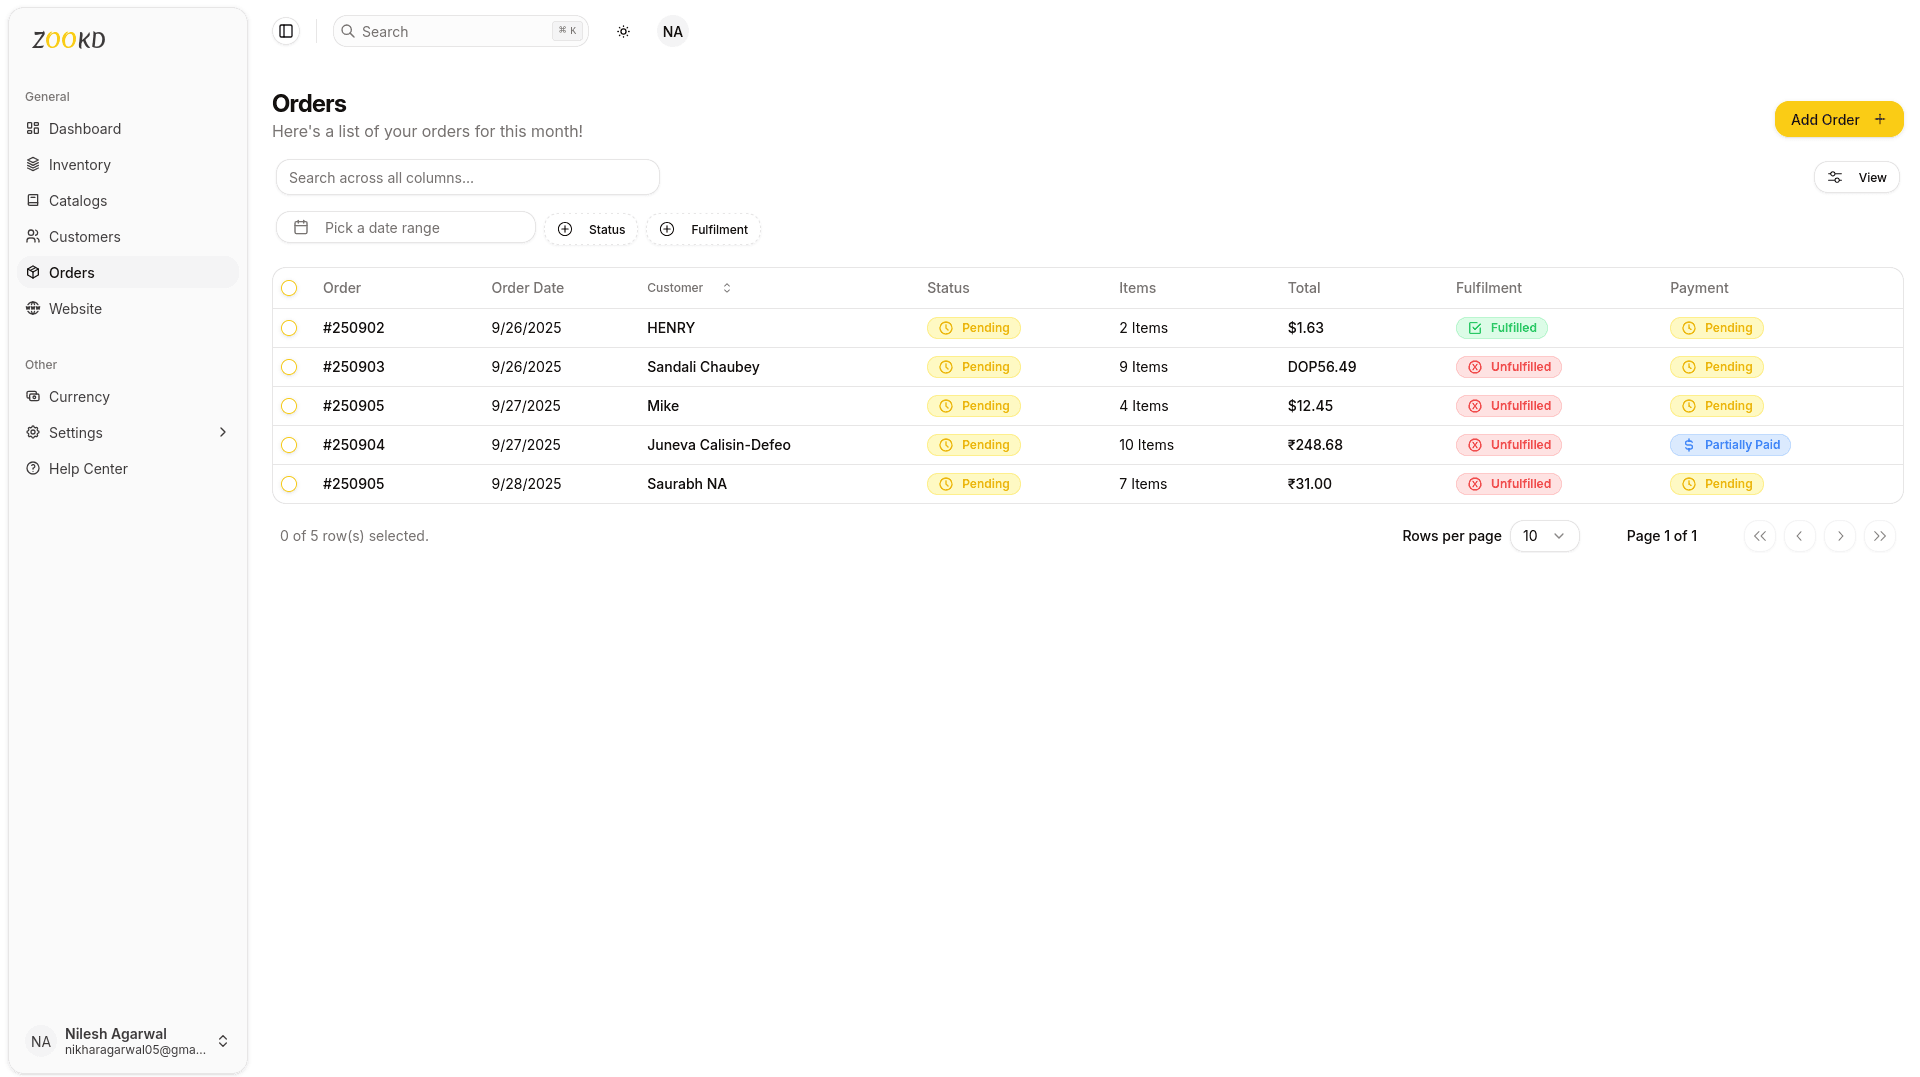The width and height of the screenshot is (1920, 1077).
Task: Check the row for Juneva Calisin-Defeo
Action: pyautogui.click(x=290, y=445)
